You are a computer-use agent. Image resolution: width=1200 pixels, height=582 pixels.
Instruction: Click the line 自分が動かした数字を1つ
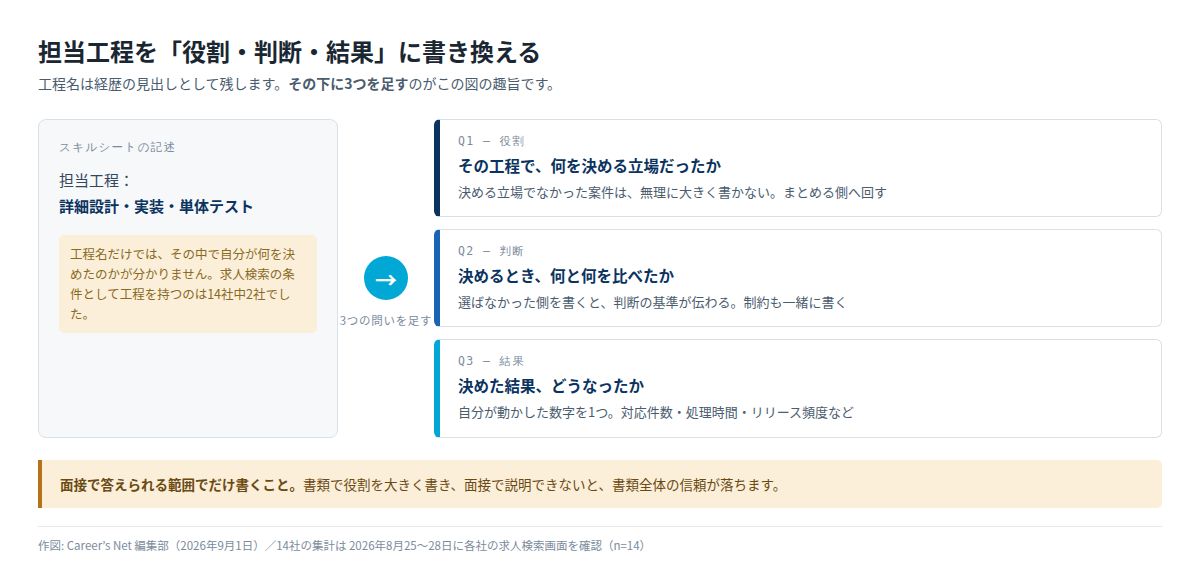(x=656, y=412)
